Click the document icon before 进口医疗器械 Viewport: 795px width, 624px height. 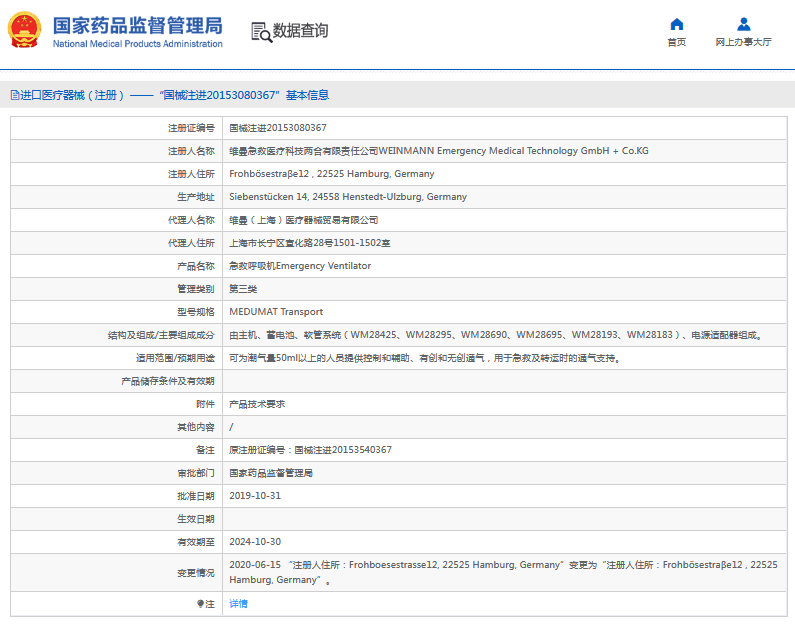pyautogui.click(x=15, y=95)
